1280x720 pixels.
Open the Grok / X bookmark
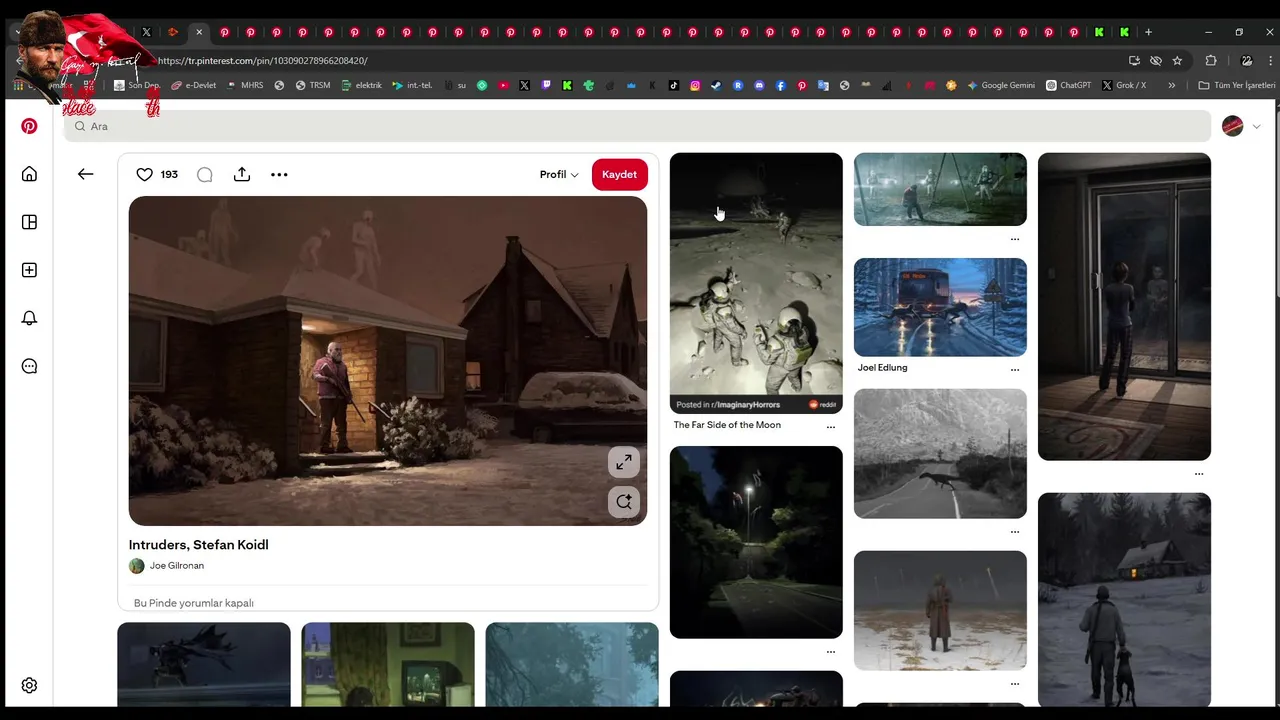1124,86
